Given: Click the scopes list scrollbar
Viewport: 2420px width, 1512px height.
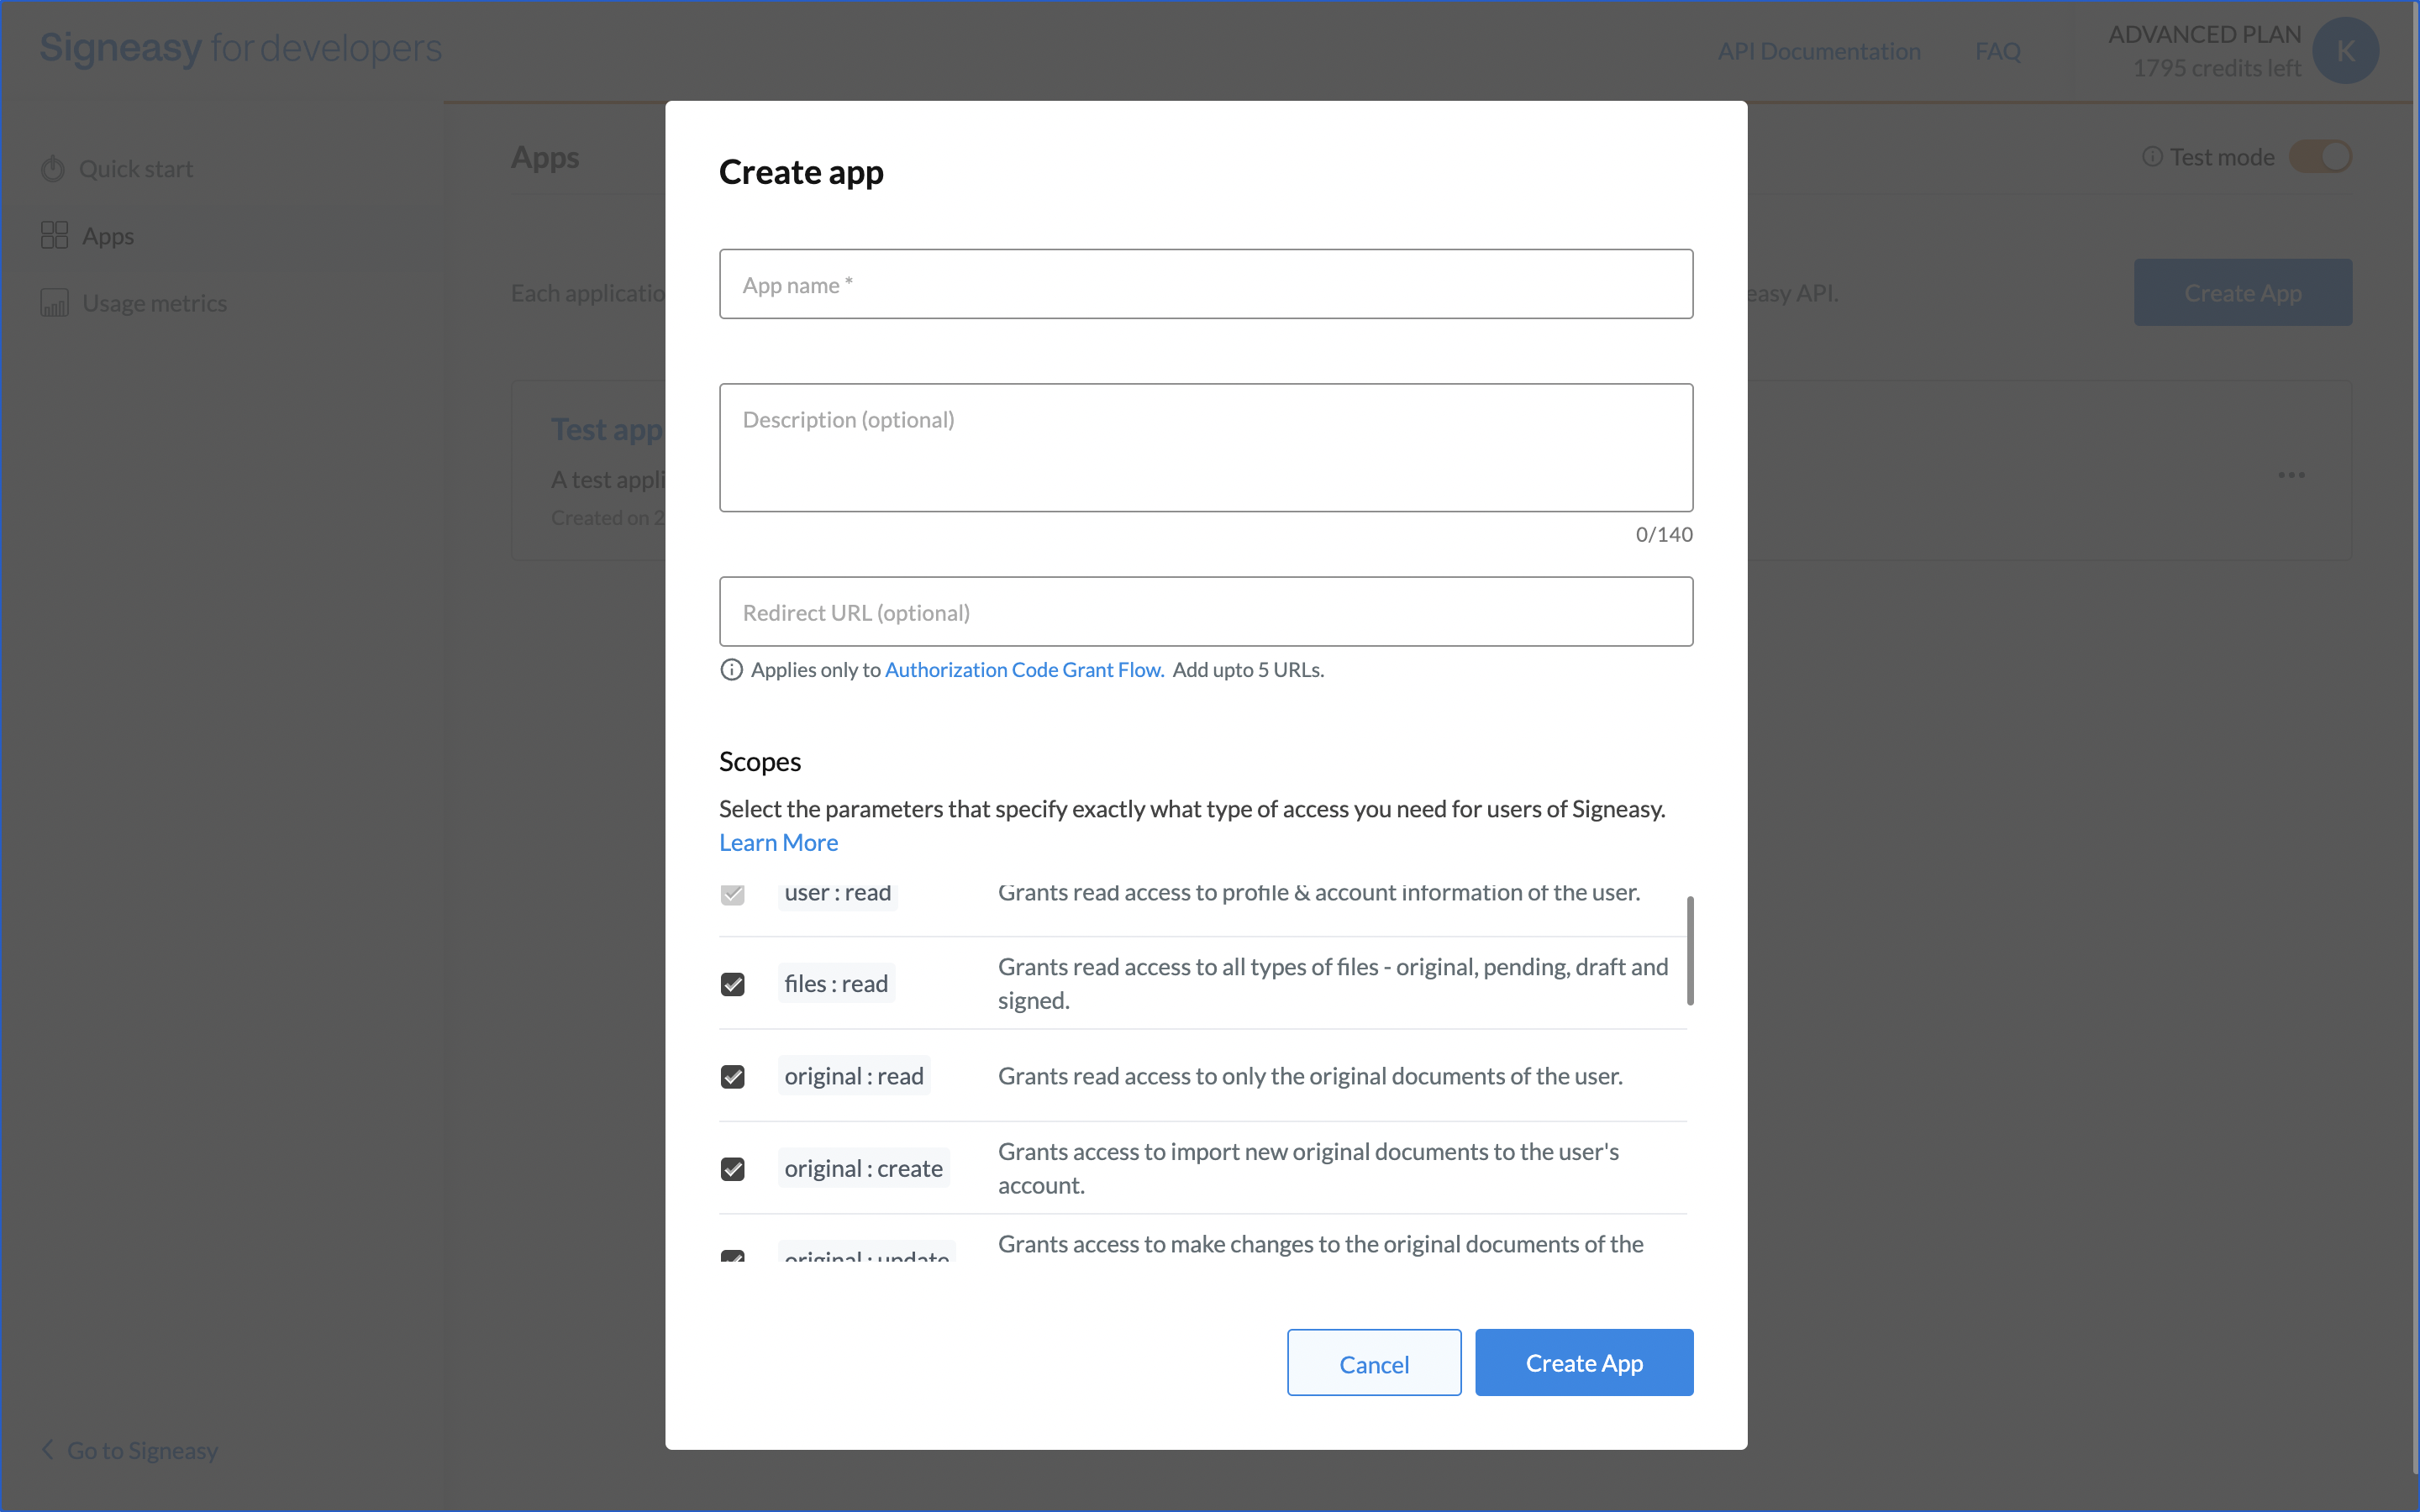Looking at the screenshot, I should 1689,950.
